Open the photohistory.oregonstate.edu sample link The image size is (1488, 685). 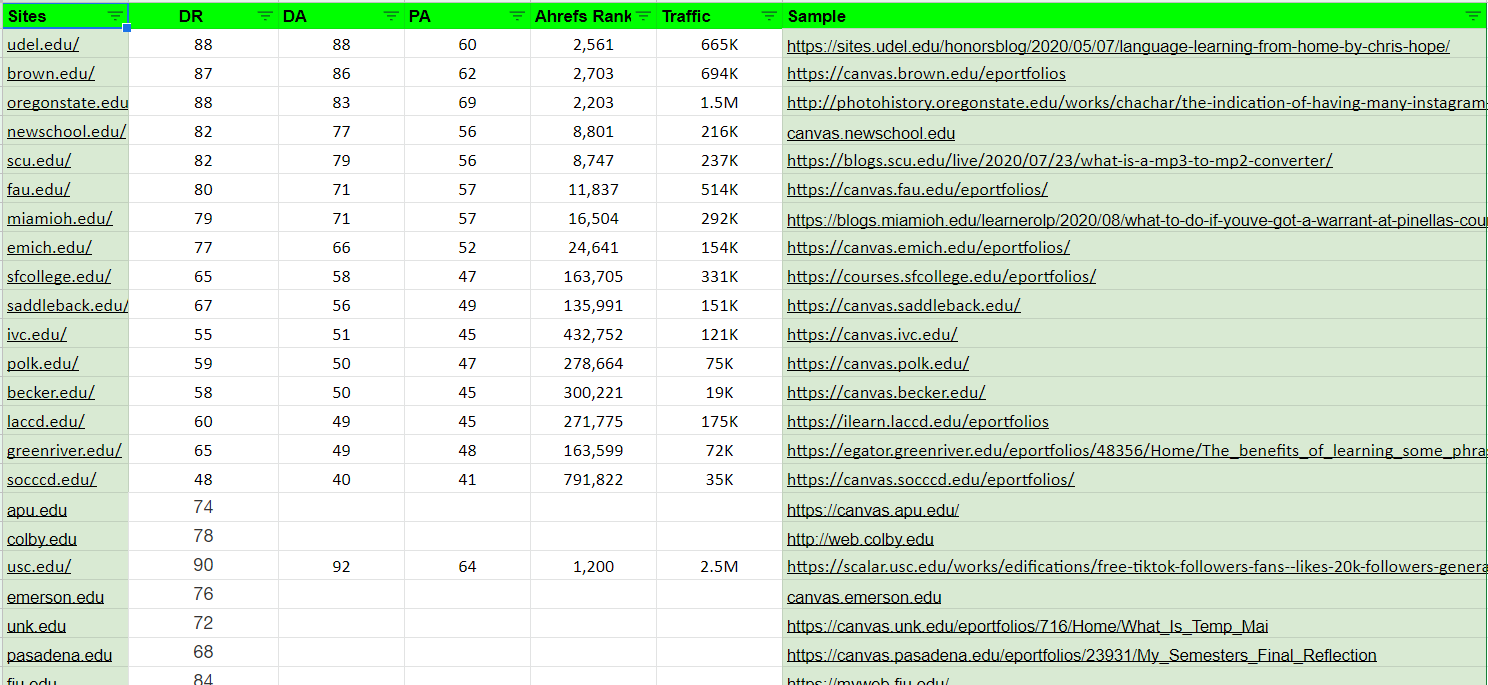pos(1137,103)
